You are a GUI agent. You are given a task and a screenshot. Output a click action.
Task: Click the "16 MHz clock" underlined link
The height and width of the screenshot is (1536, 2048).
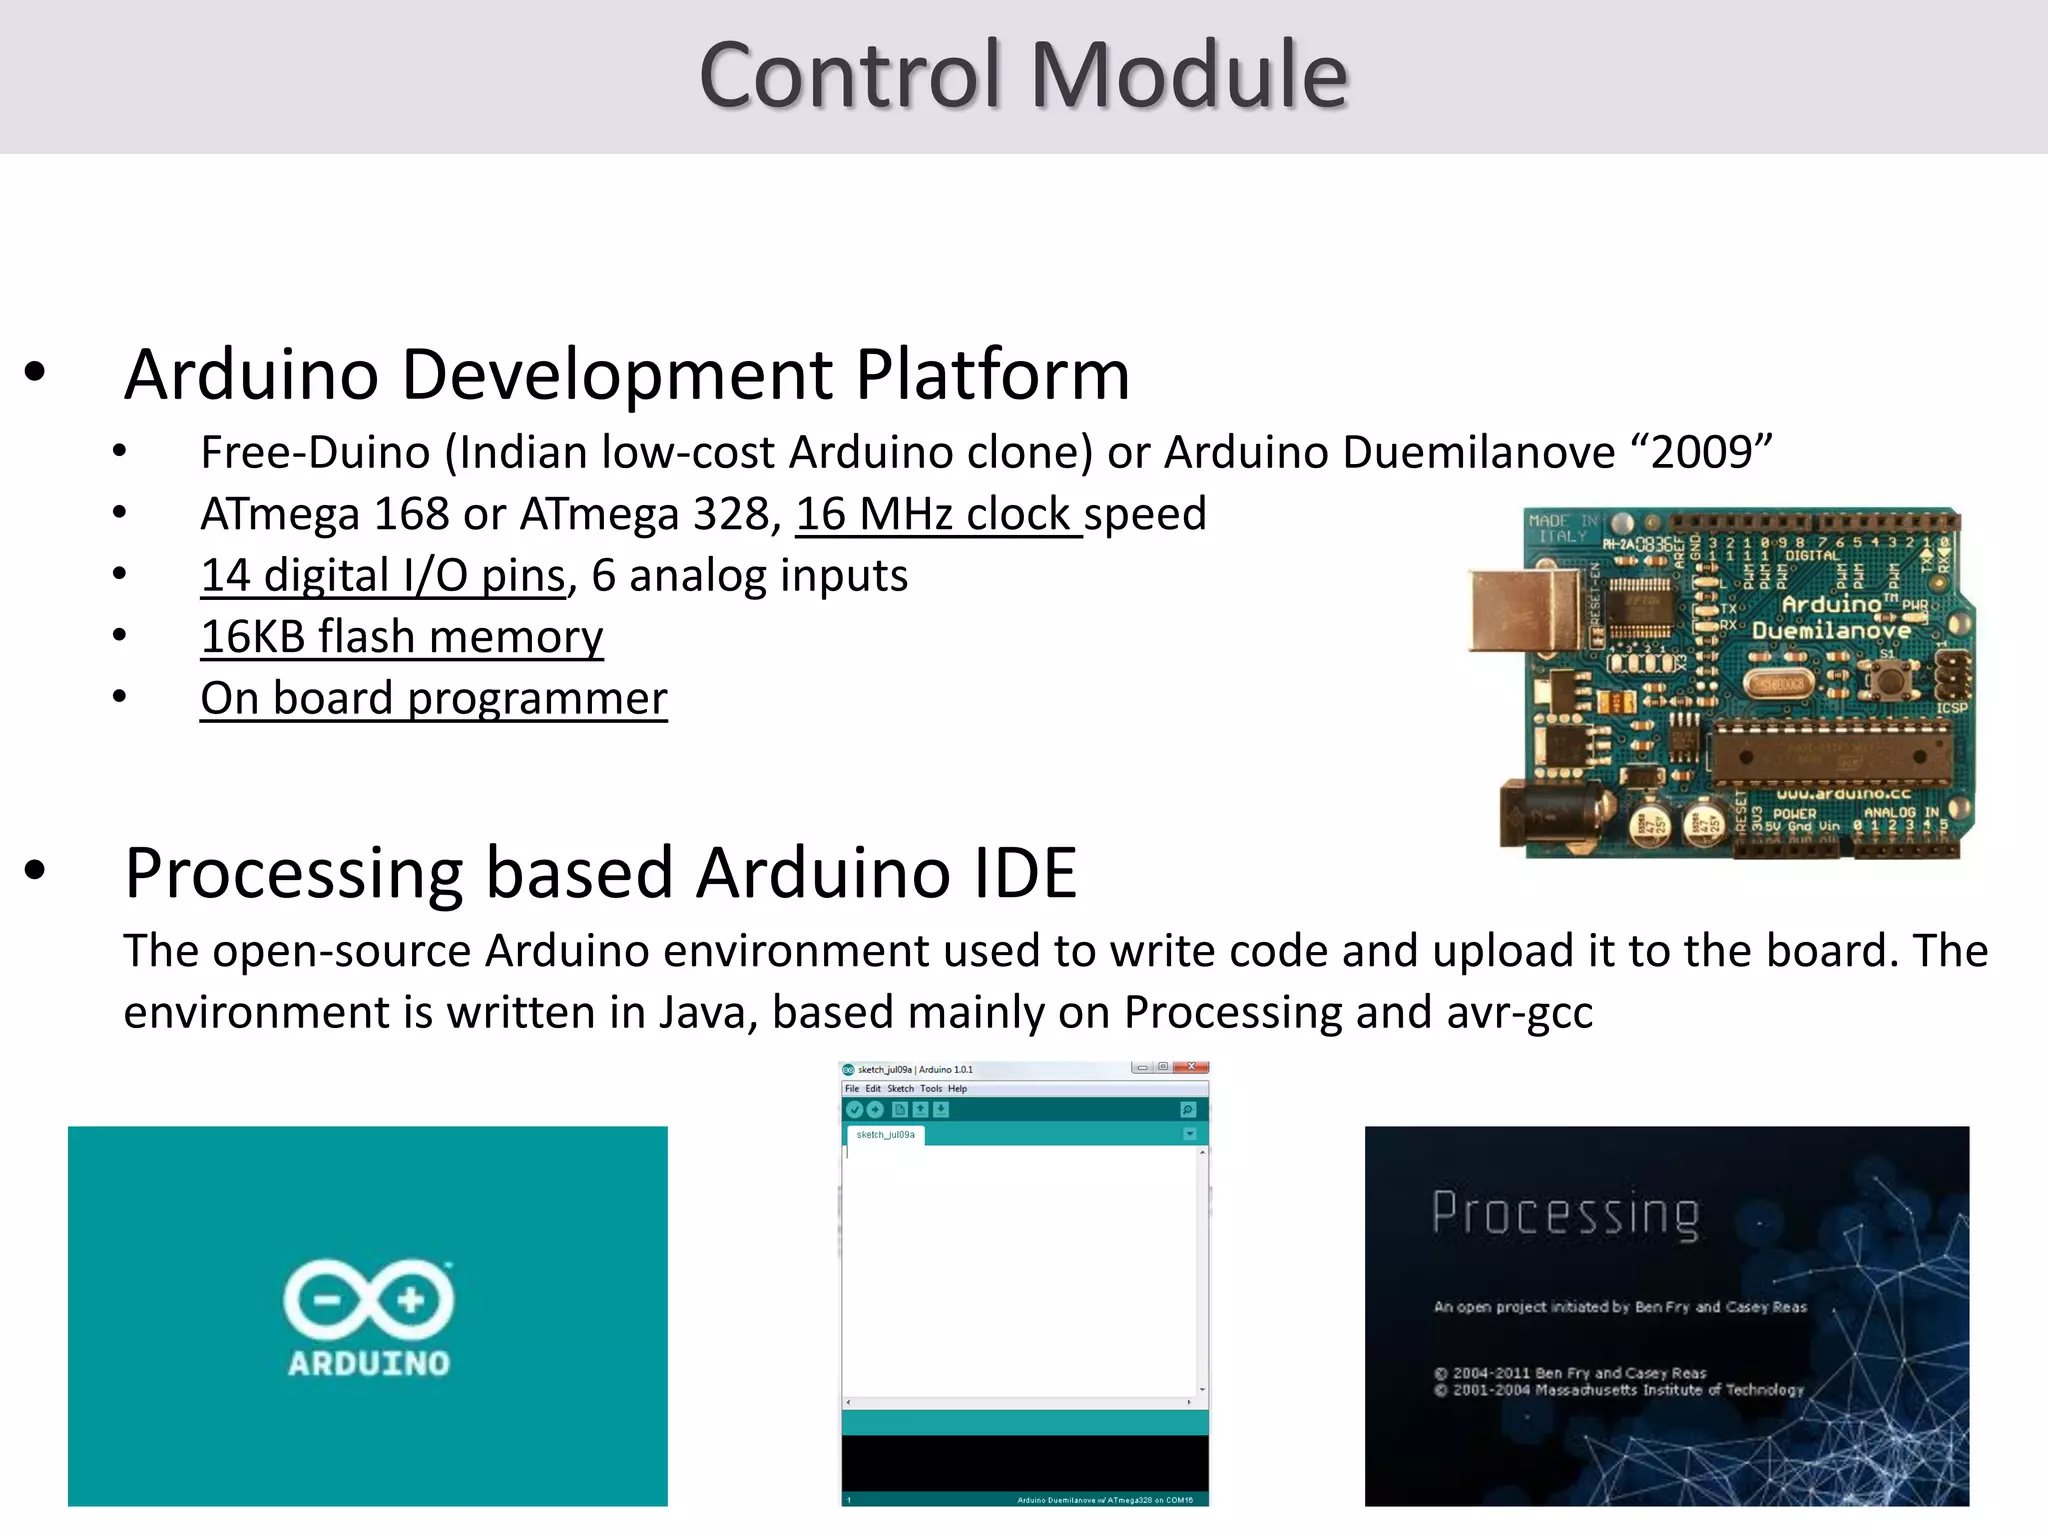[x=937, y=514]
